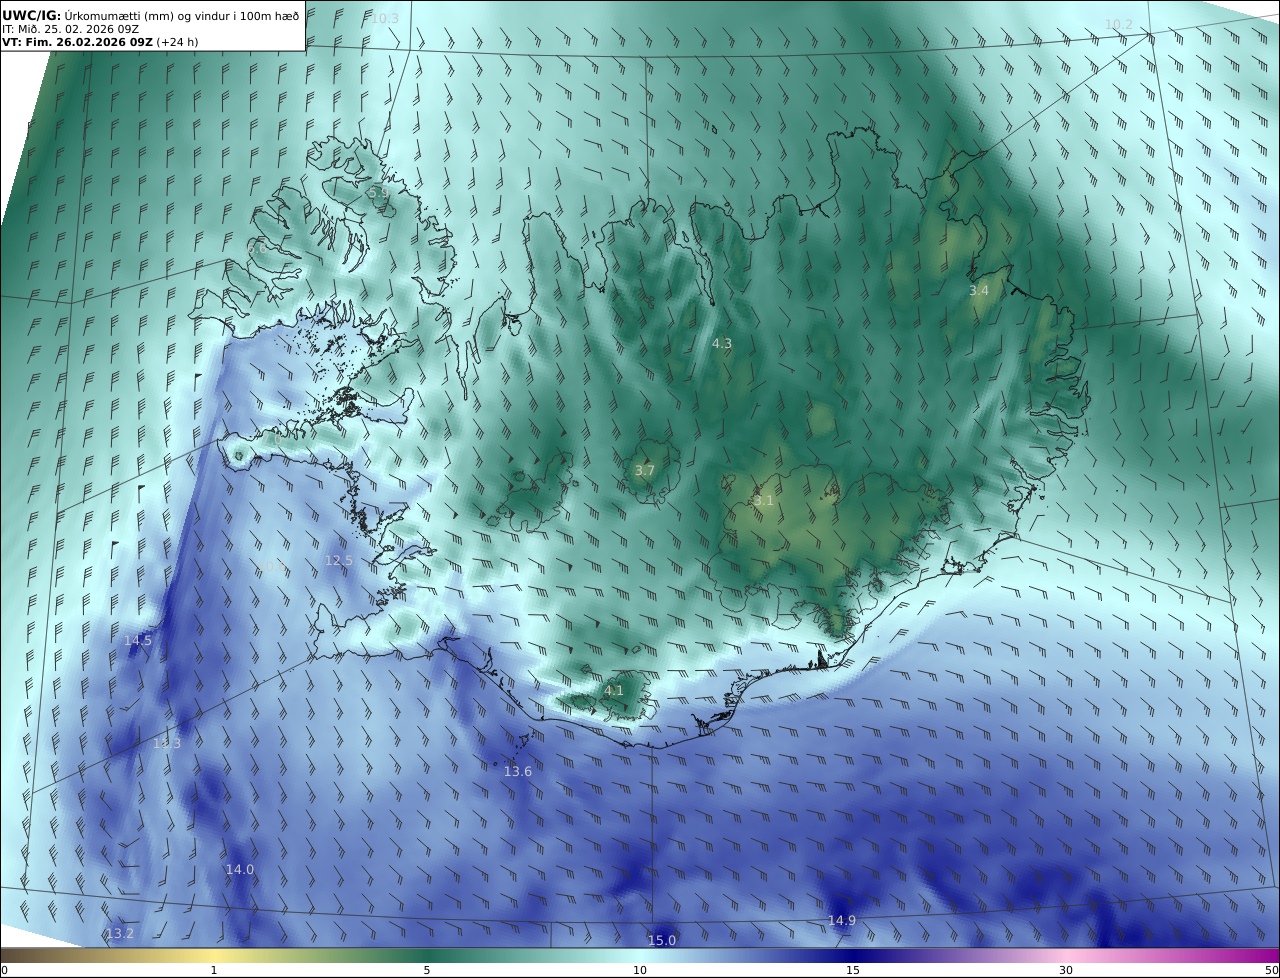This screenshot has height=978, width=1280.
Task: Select the initial time line "IT: Mið. 25. 02. 2026 09Z"
Action: (70, 29)
